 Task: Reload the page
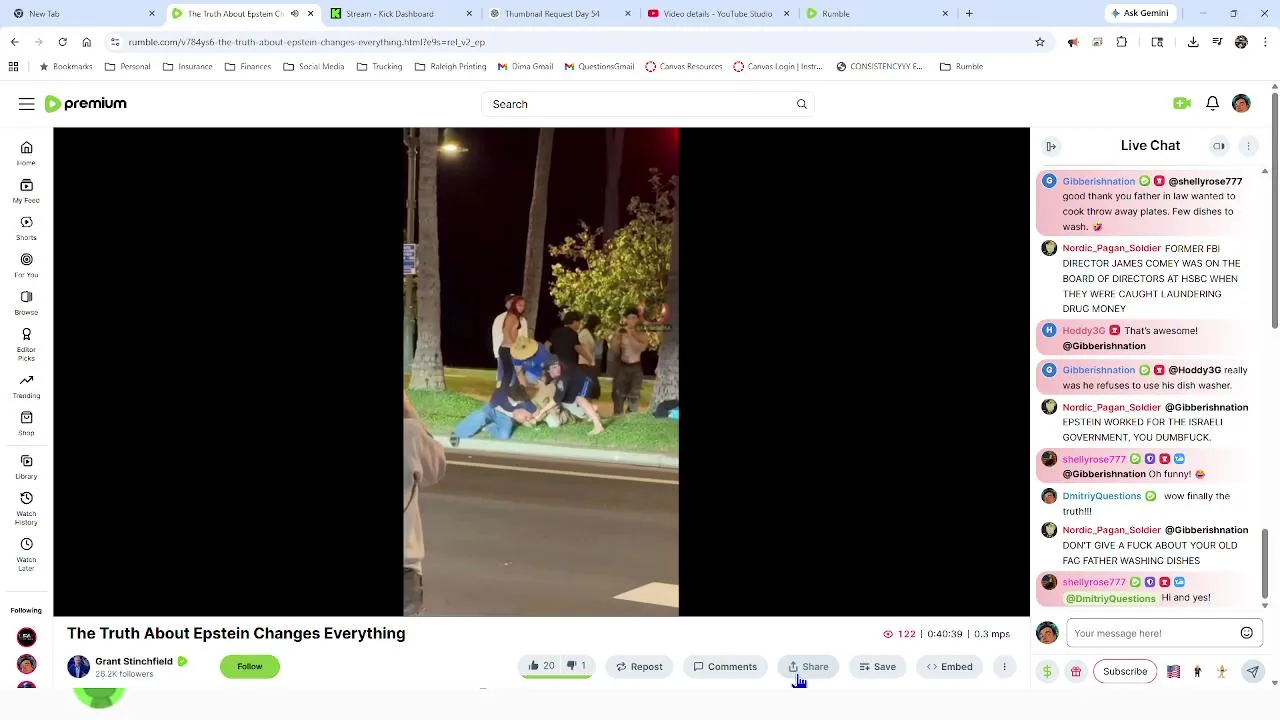point(62,42)
